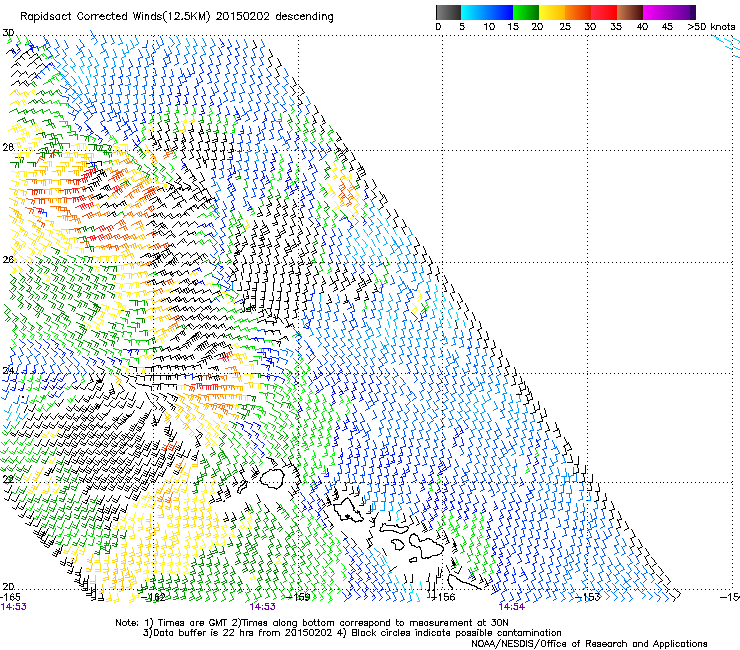
Task: Click the longitude label "-156"
Action: click(444, 597)
